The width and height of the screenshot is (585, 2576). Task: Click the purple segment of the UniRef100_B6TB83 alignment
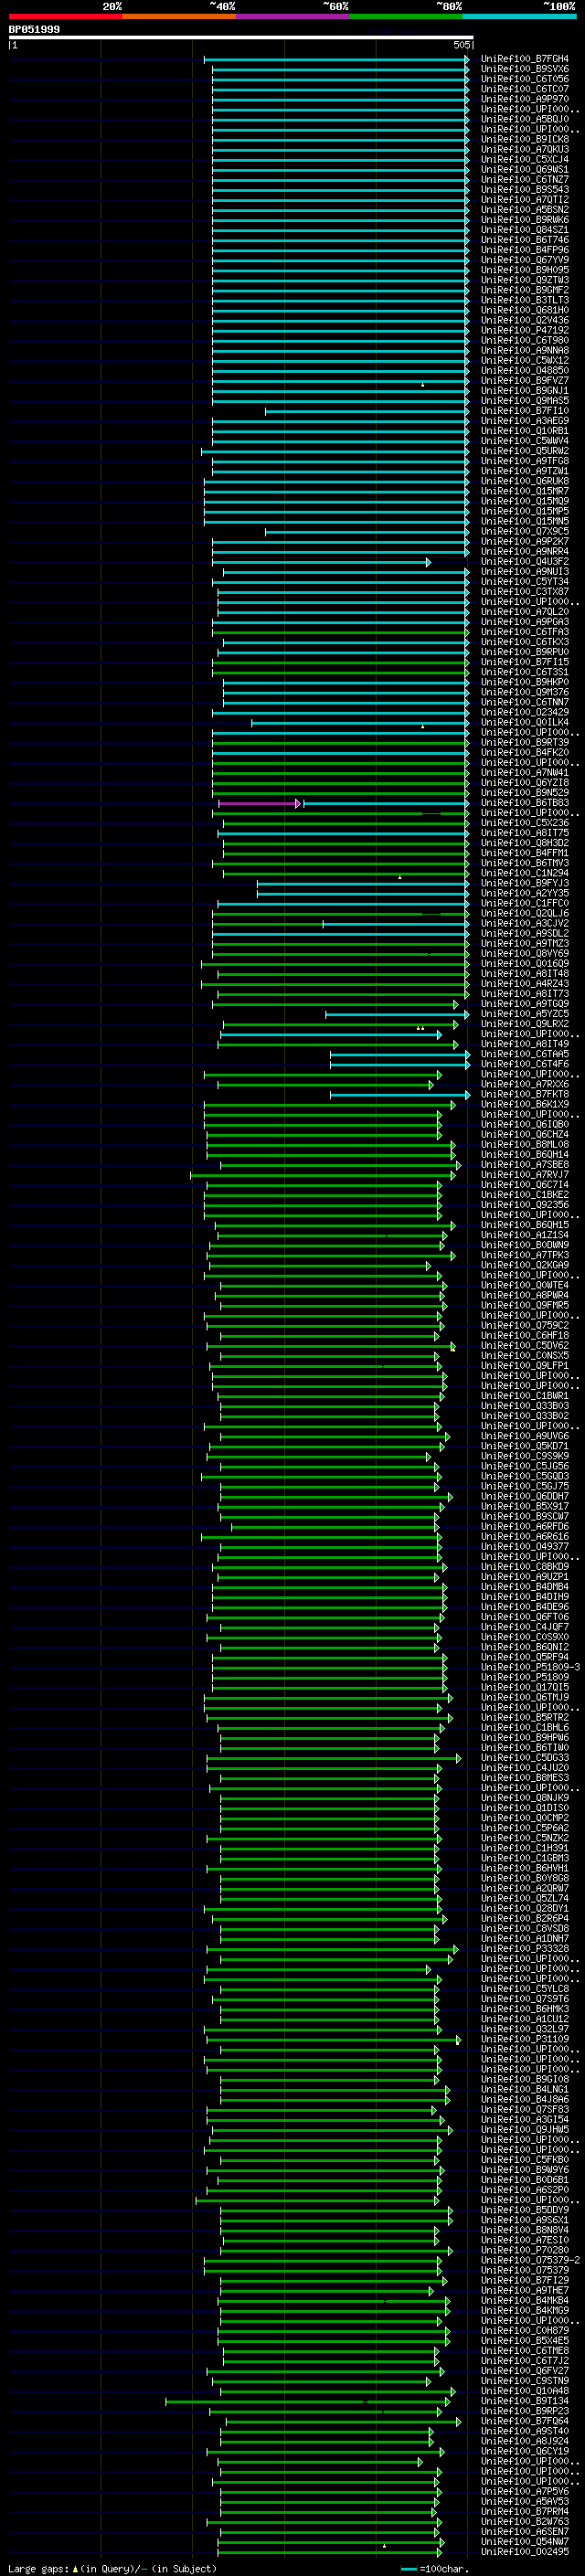[x=258, y=803]
